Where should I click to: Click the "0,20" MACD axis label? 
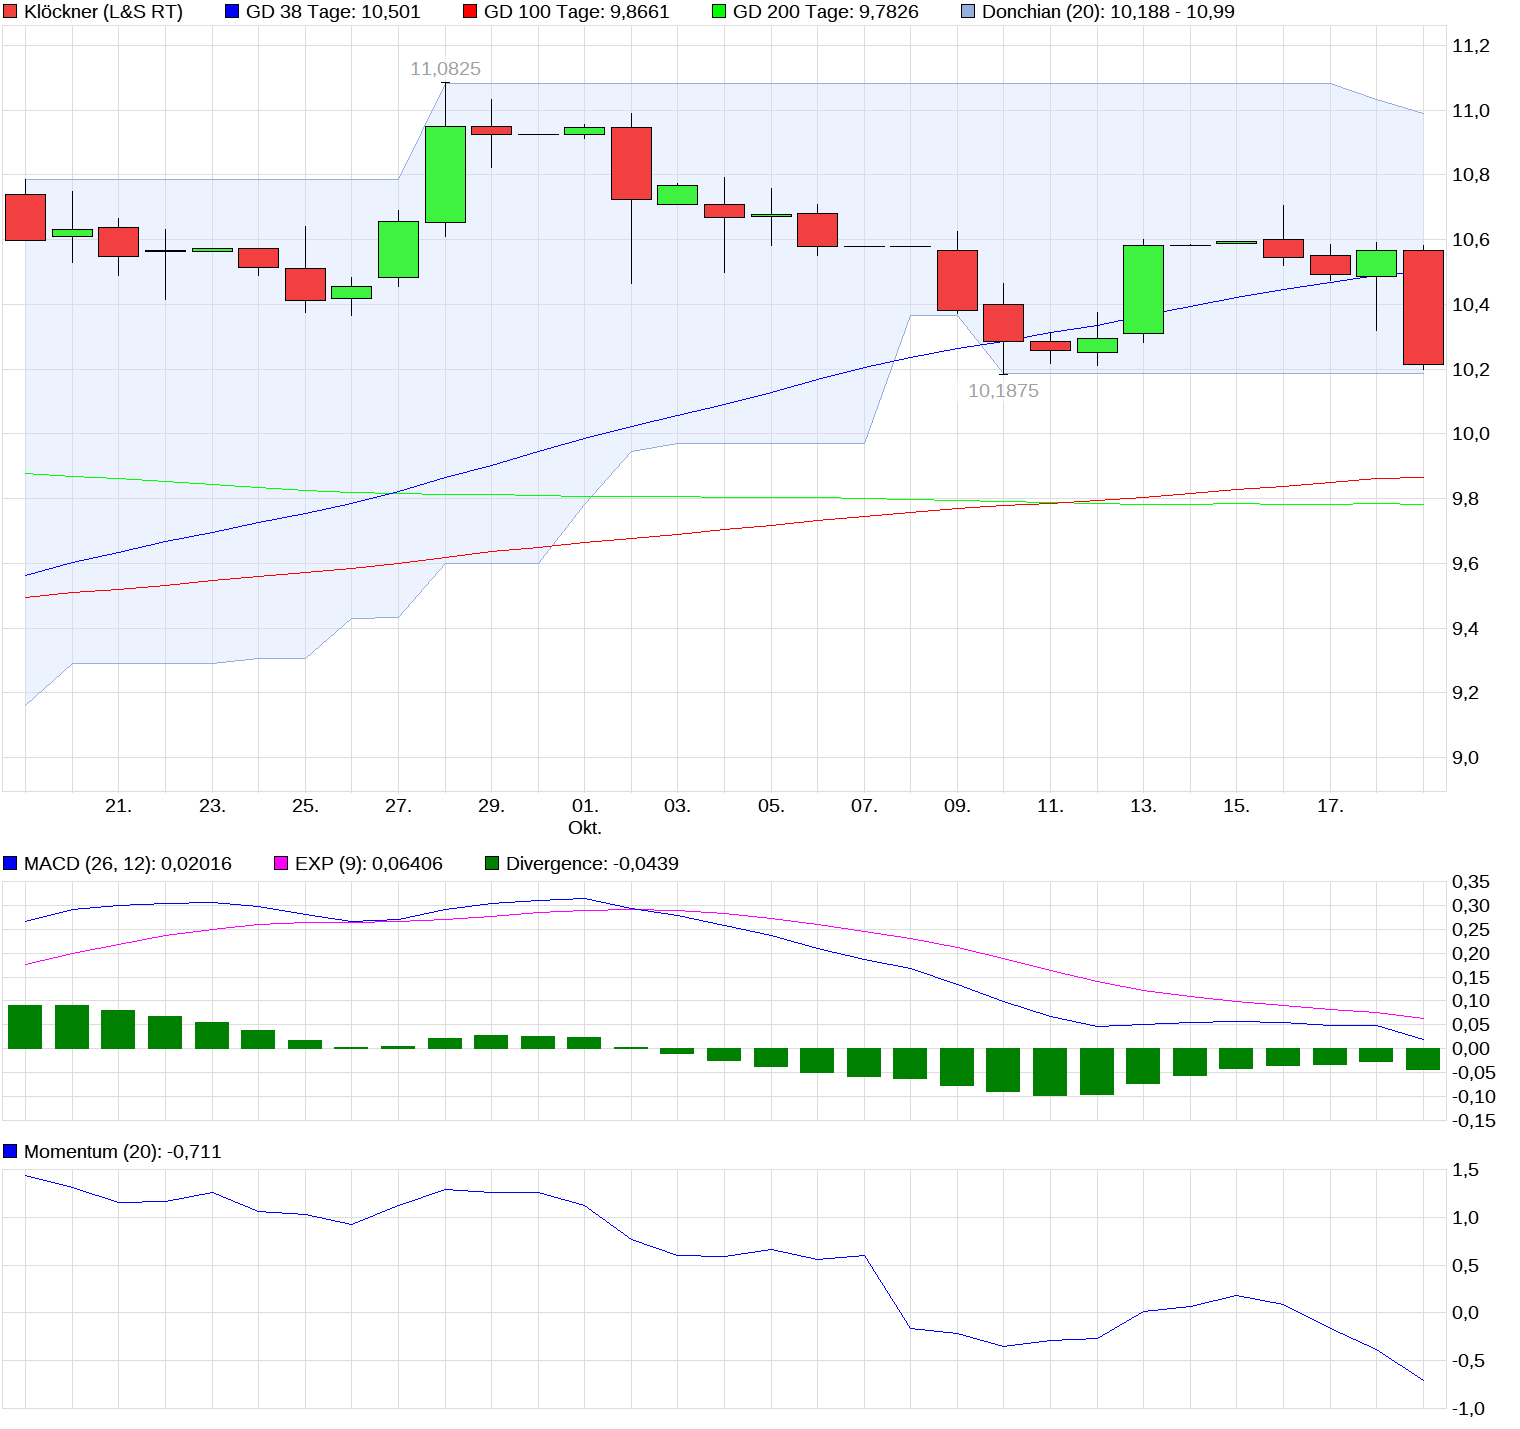point(1470,954)
